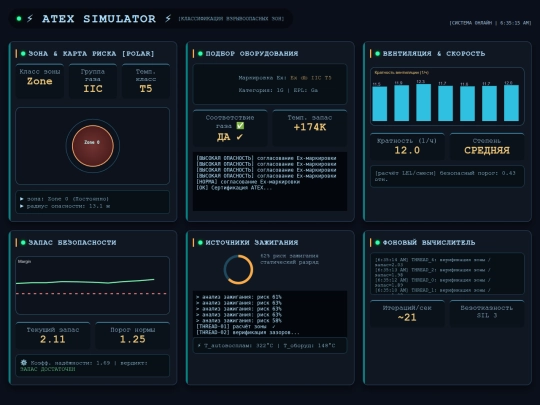Click the 'Кратность вентиляции' chart title
The height and width of the screenshot is (405, 540).
(402, 73)
